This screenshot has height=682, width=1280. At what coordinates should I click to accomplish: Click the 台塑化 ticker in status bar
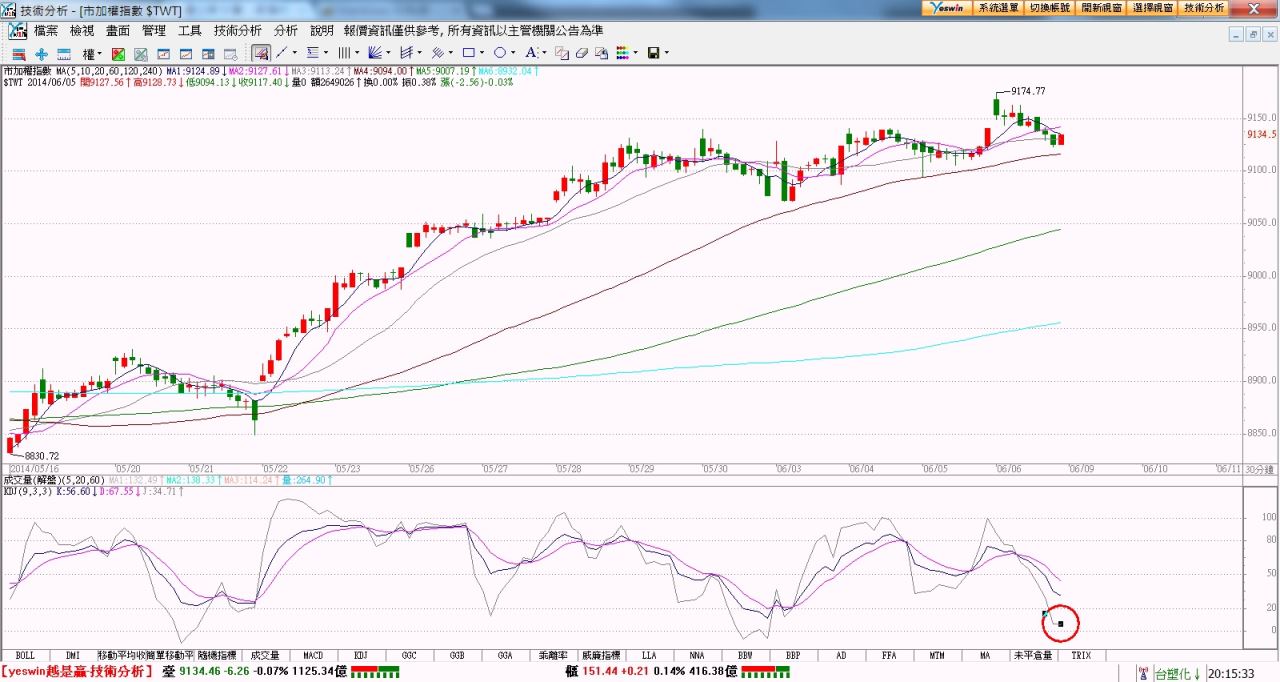[1177, 674]
